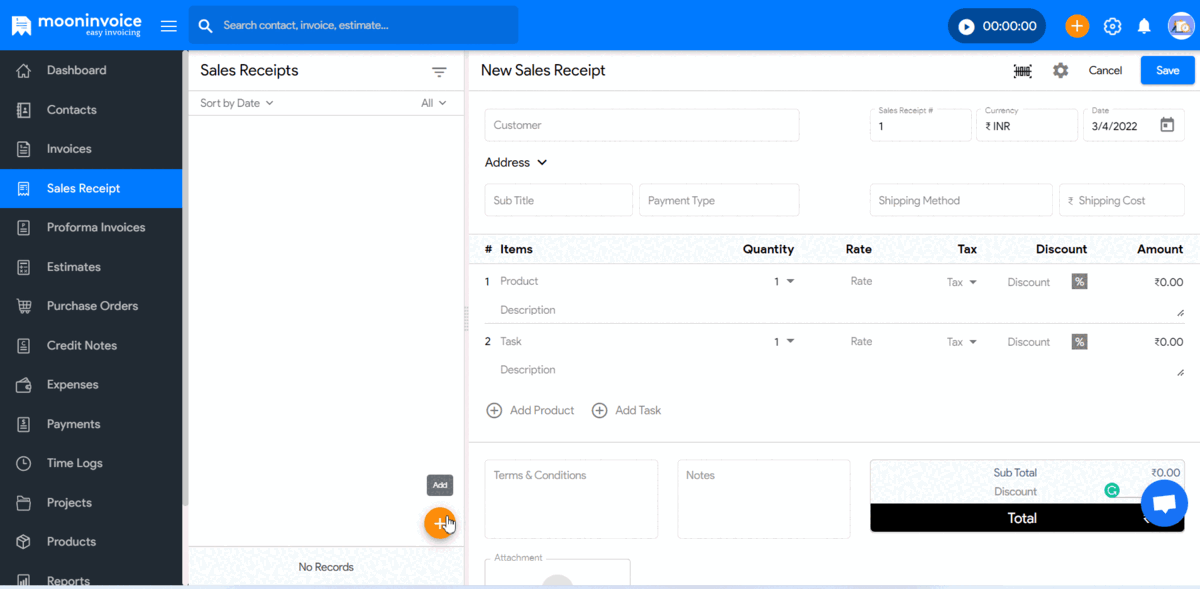This screenshot has height=589, width=1200.
Task: Toggle percent discount for Product row
Action: click(x=1079, y=282)
